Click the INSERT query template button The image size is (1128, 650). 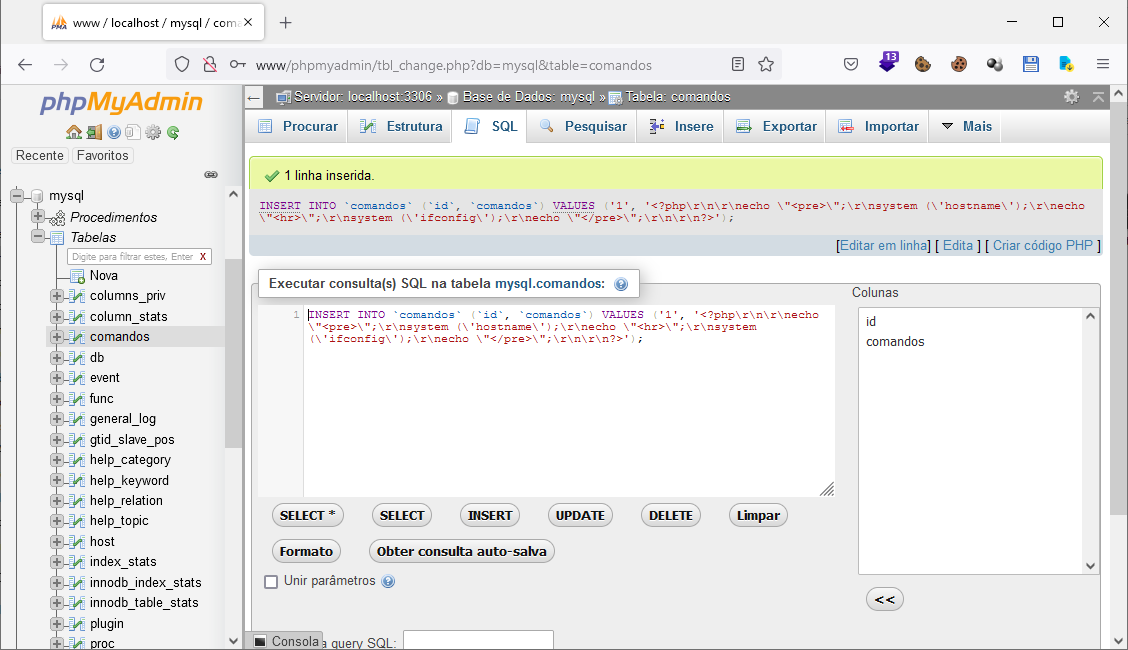(x=490, y=516)
